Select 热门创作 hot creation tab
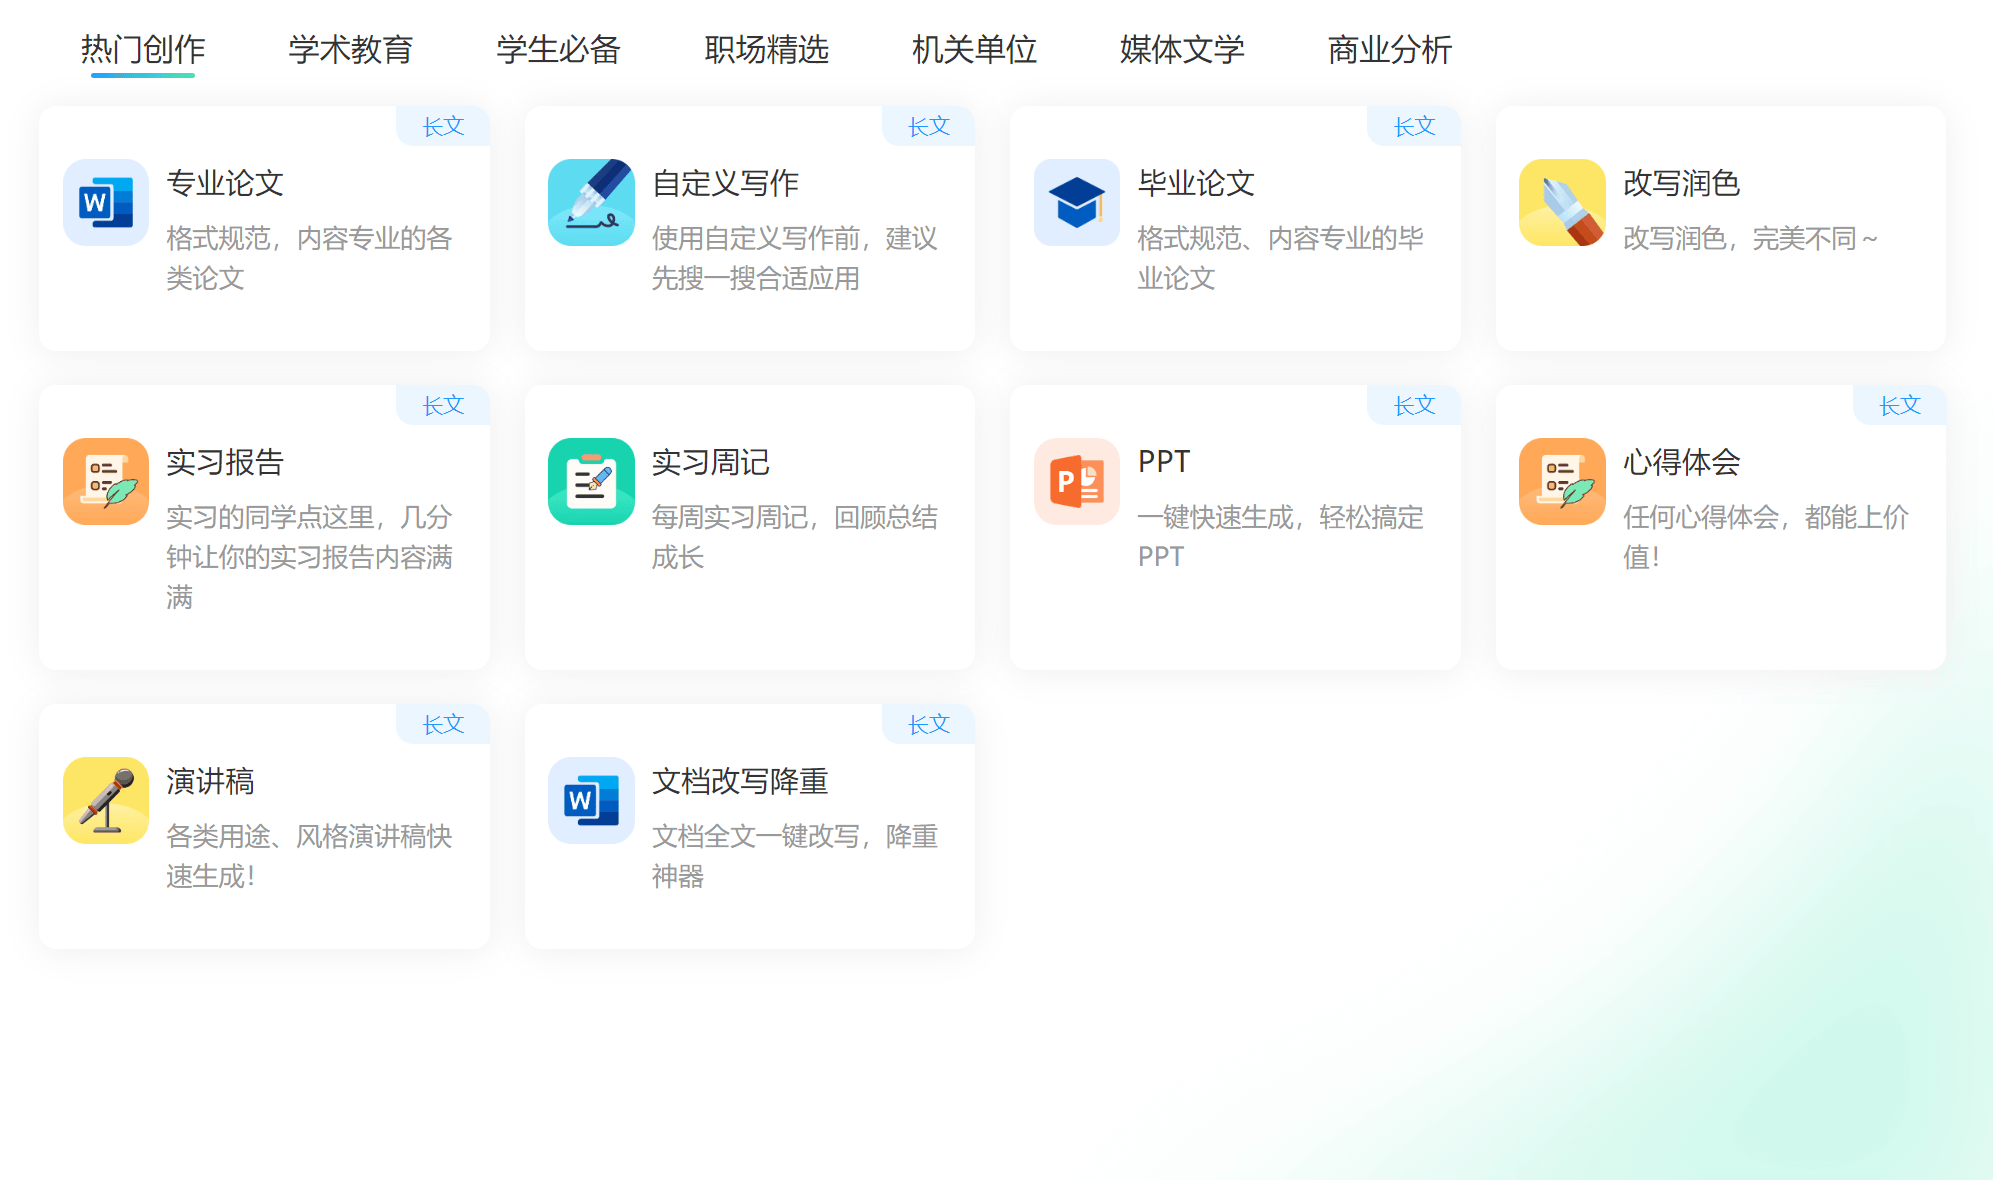 pos(142,48)
